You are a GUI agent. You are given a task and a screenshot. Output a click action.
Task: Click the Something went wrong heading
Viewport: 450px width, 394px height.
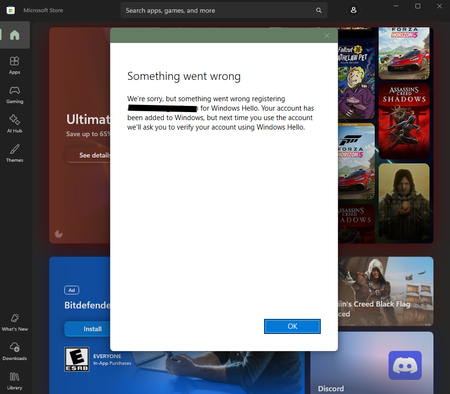click(184, 76)
